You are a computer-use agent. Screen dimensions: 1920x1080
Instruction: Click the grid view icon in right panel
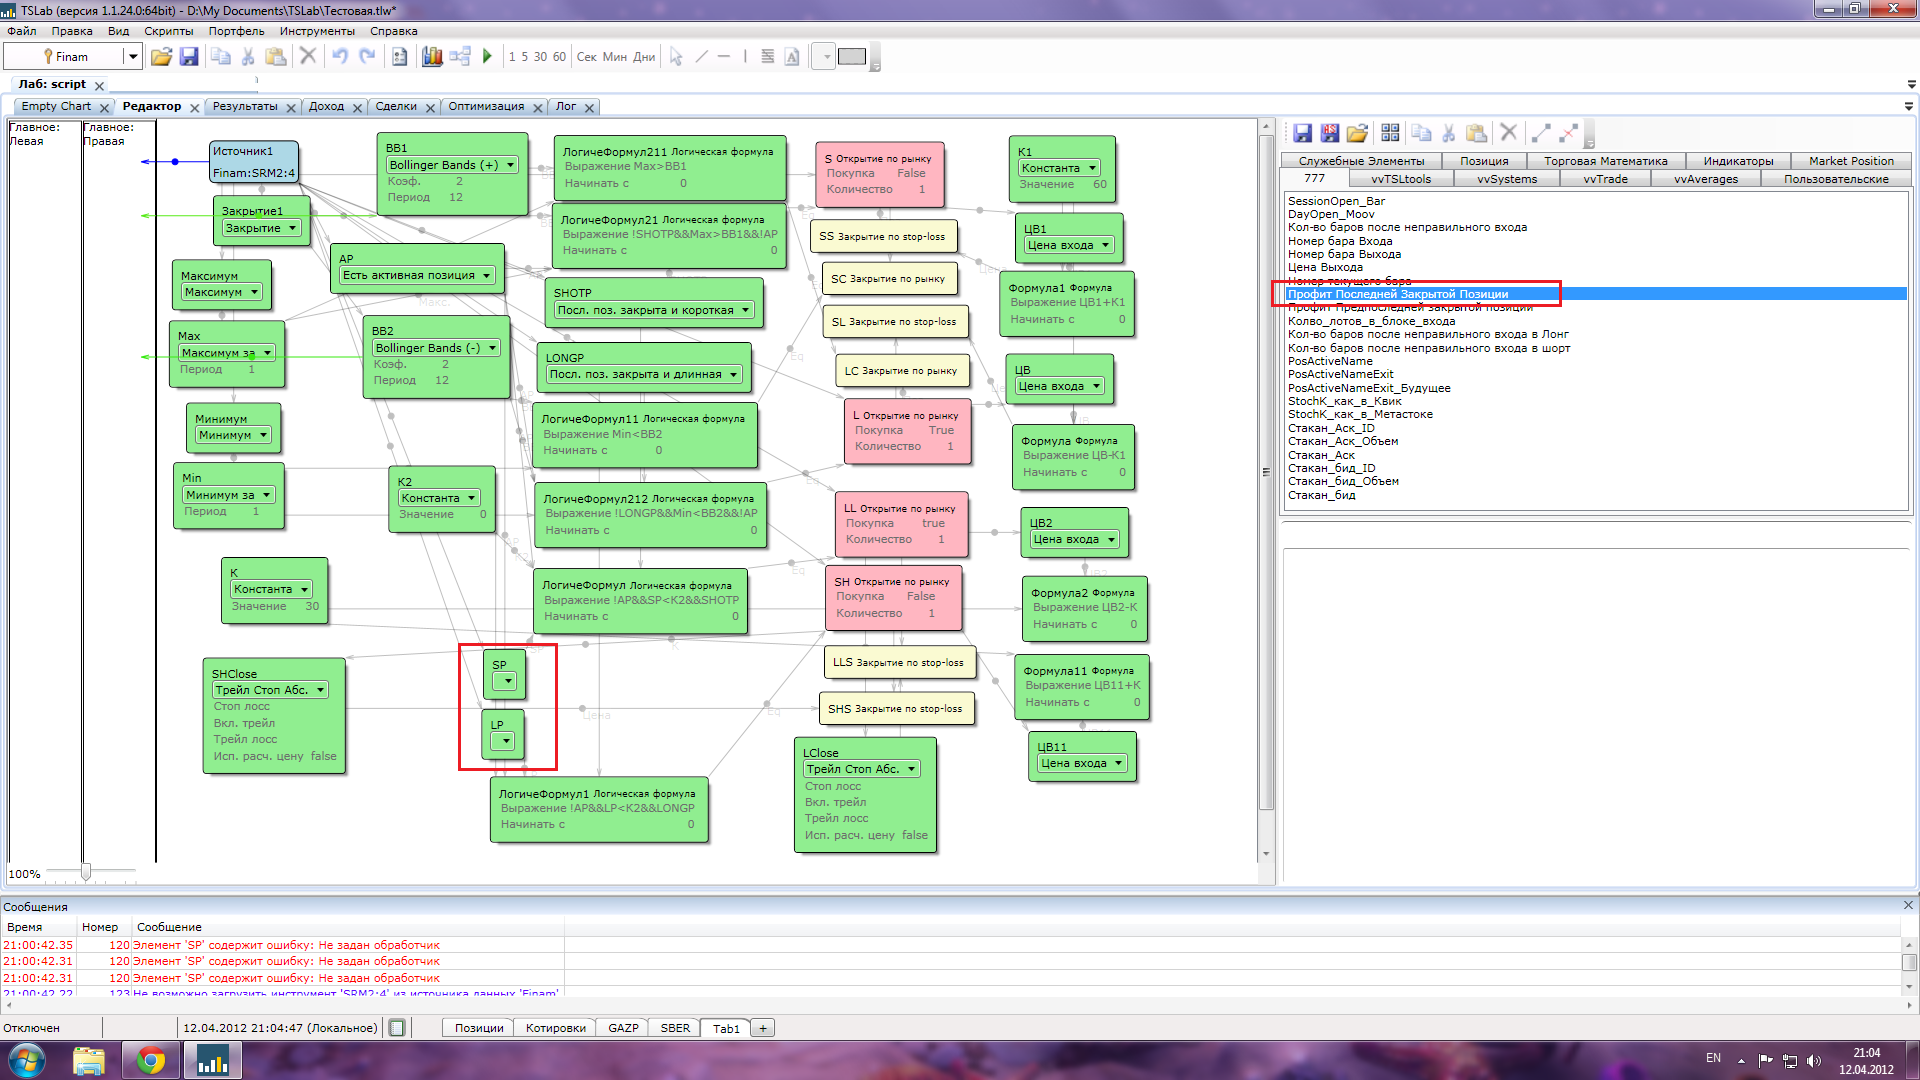(1390, 133)
